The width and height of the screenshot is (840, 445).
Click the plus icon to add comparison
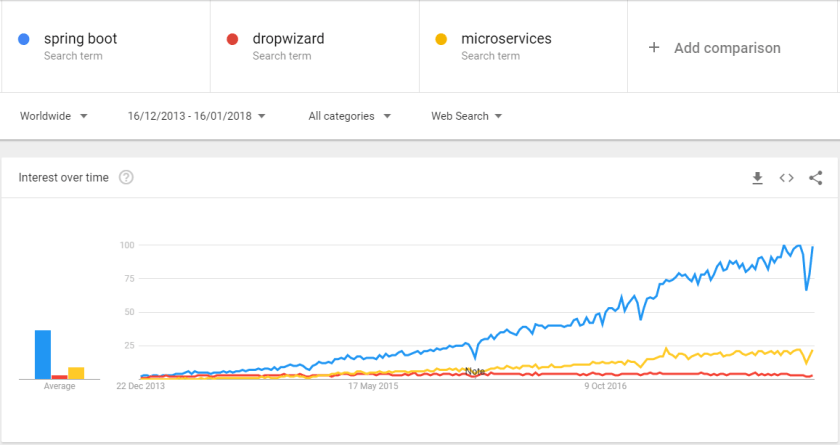point(654,47)
